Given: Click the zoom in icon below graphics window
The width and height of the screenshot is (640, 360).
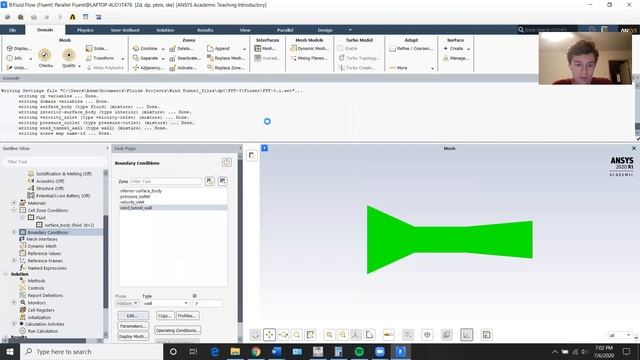Looking at the screenshot, I should pyautogui.click(x=329, y=335).
